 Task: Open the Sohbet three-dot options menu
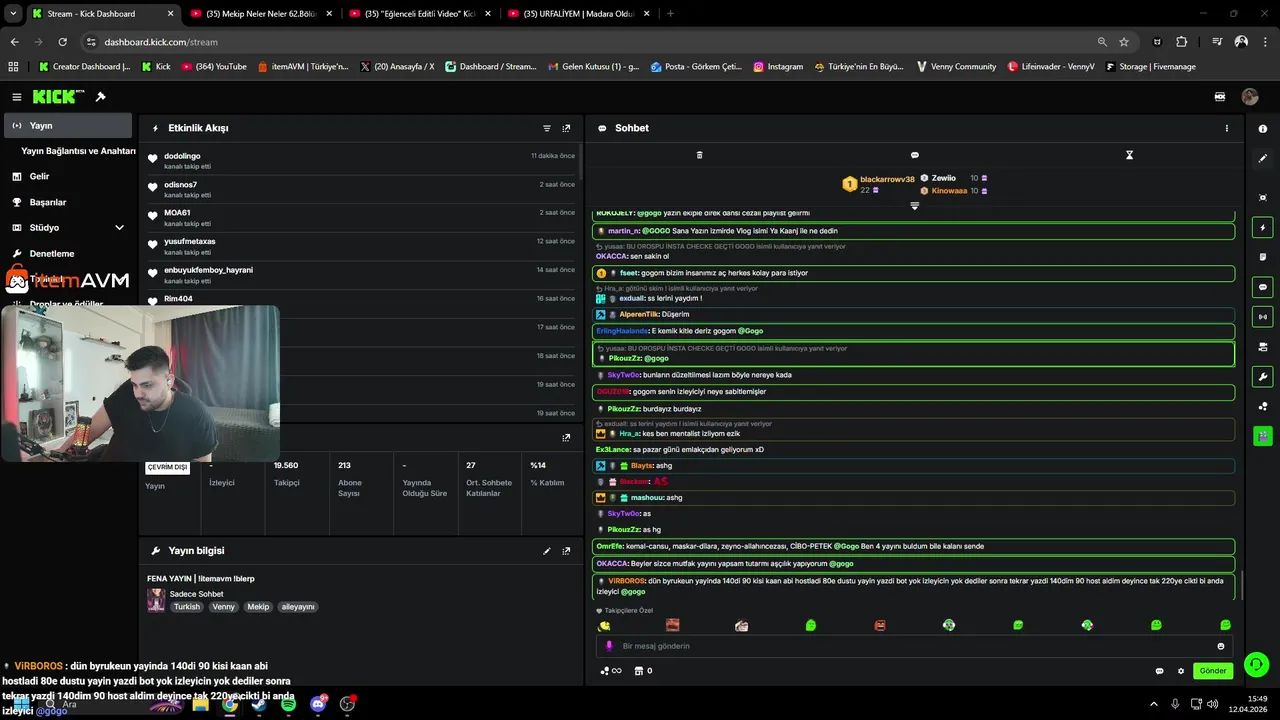point(1227,128)
